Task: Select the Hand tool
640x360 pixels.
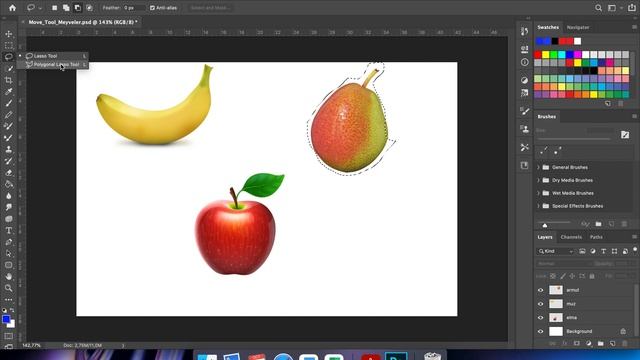Action: point(9,276)
